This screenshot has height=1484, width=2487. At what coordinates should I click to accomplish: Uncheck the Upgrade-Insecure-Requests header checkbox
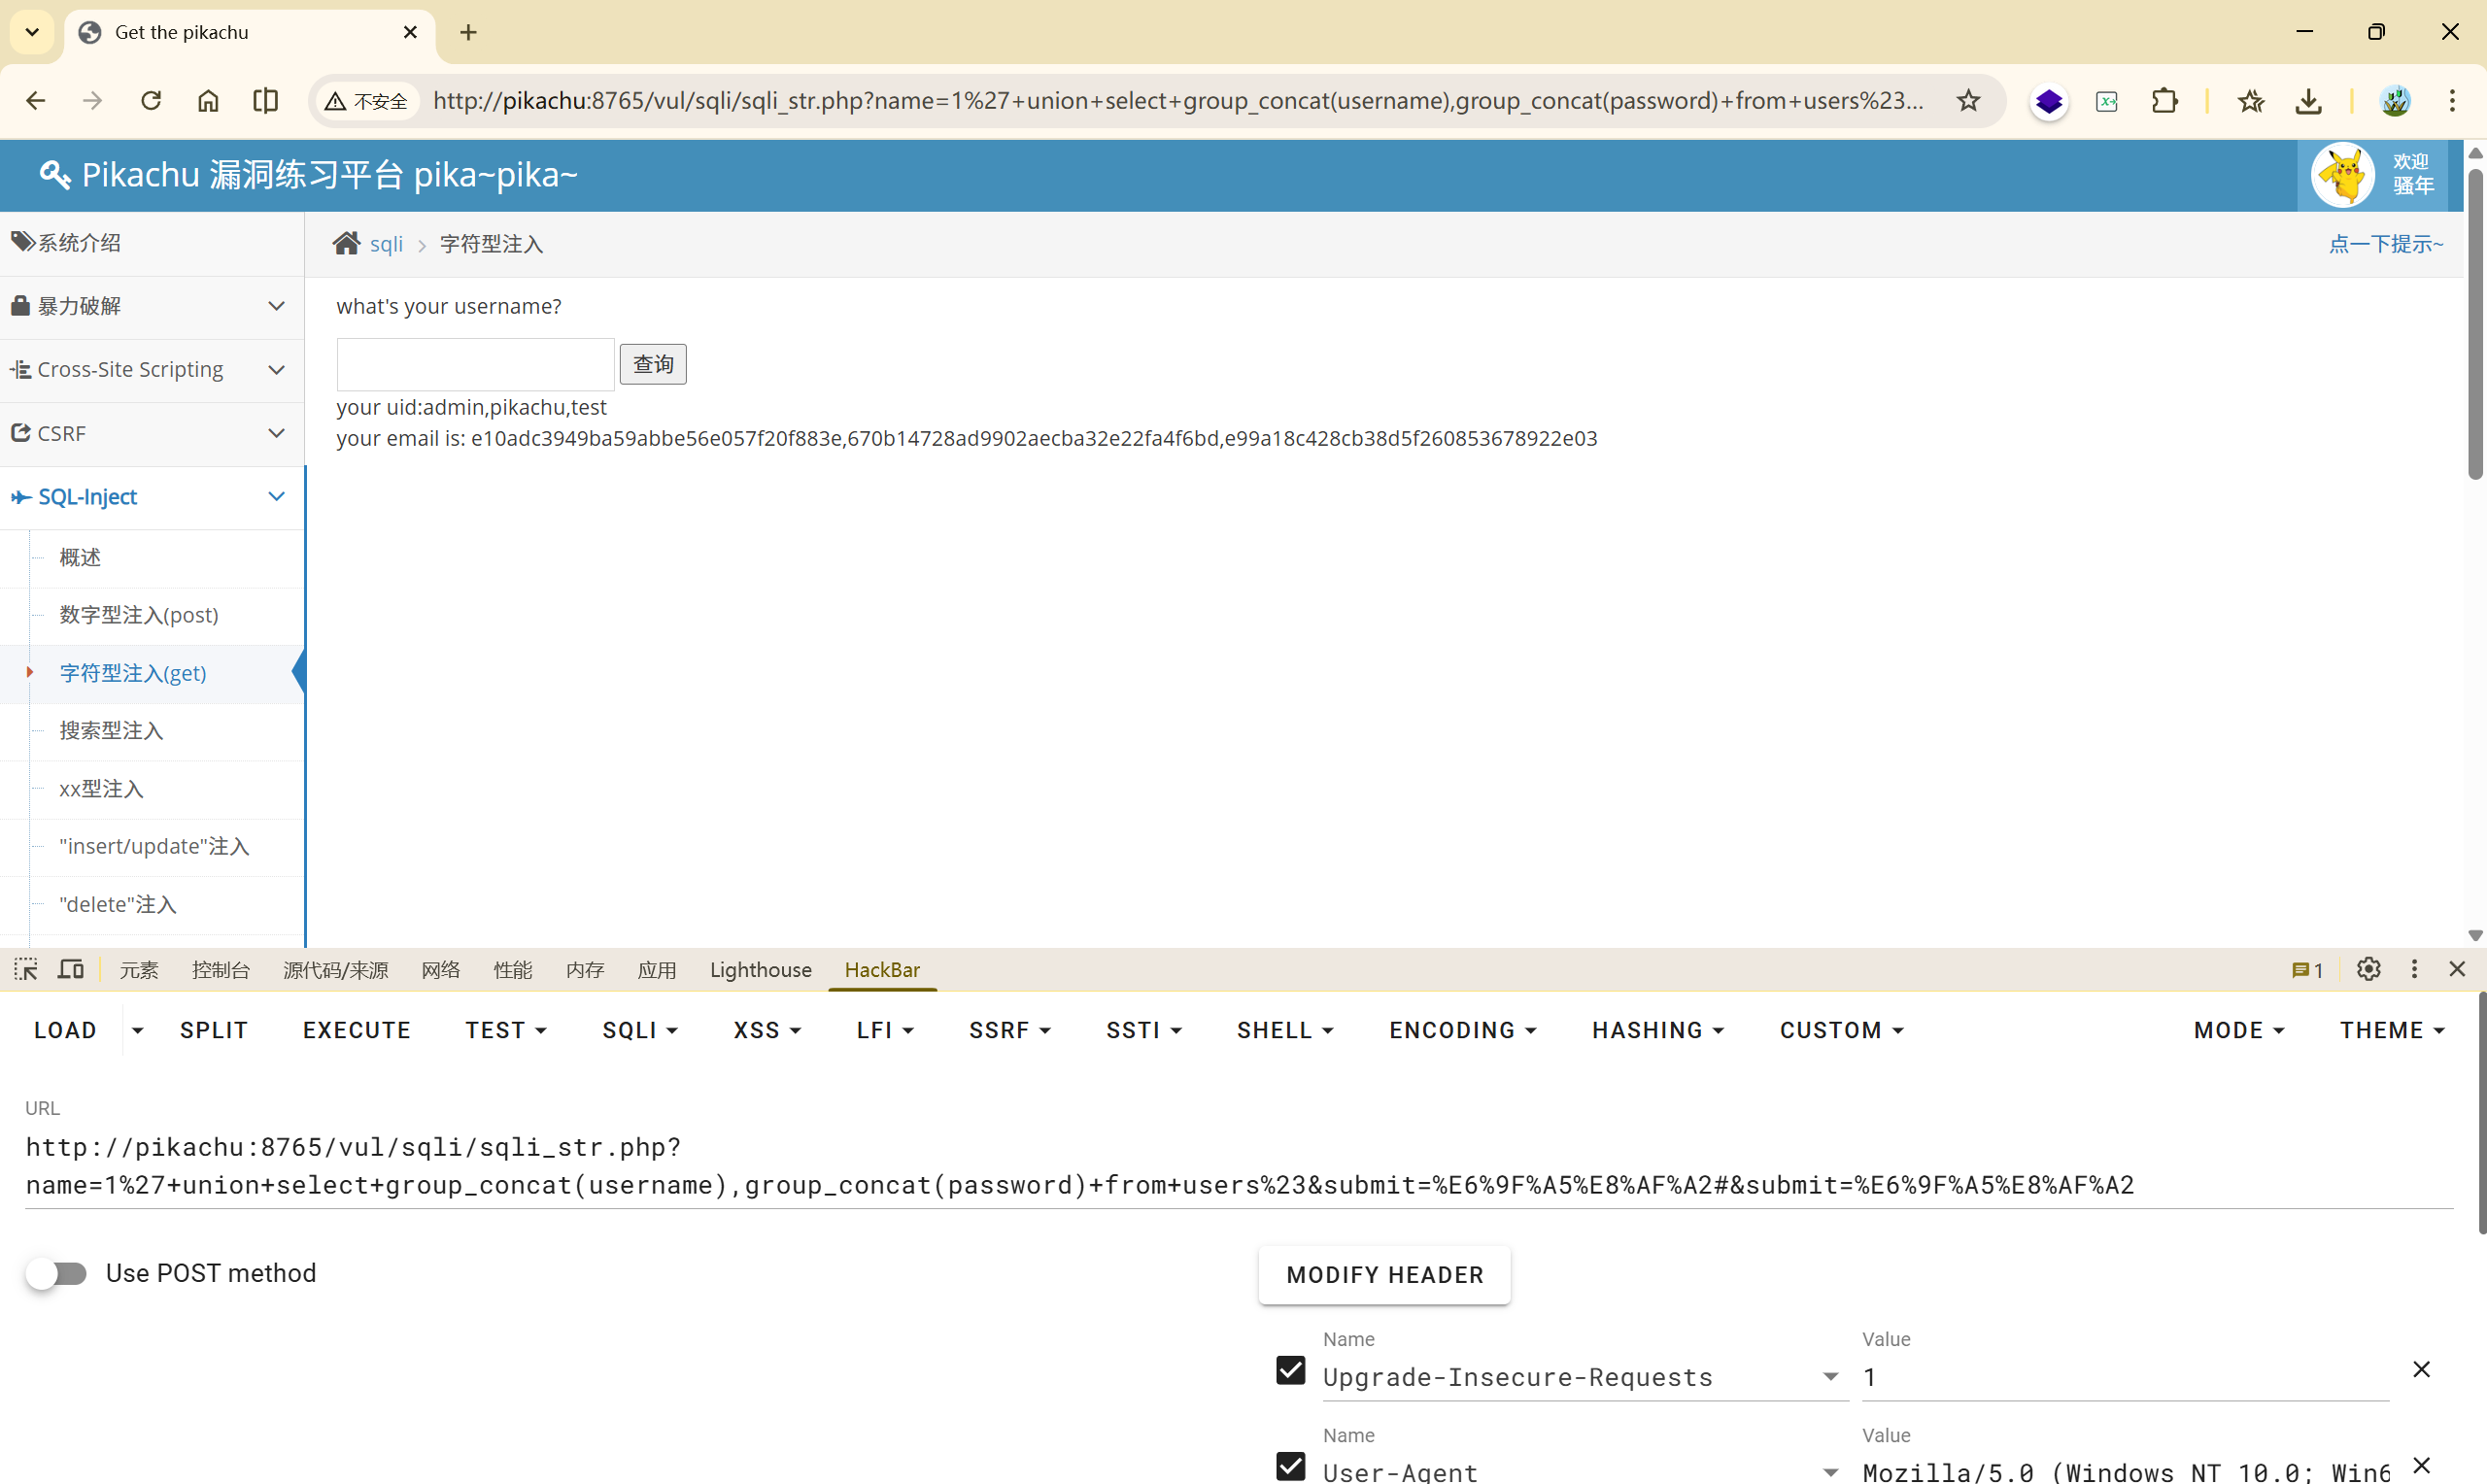[1291, 1371]
